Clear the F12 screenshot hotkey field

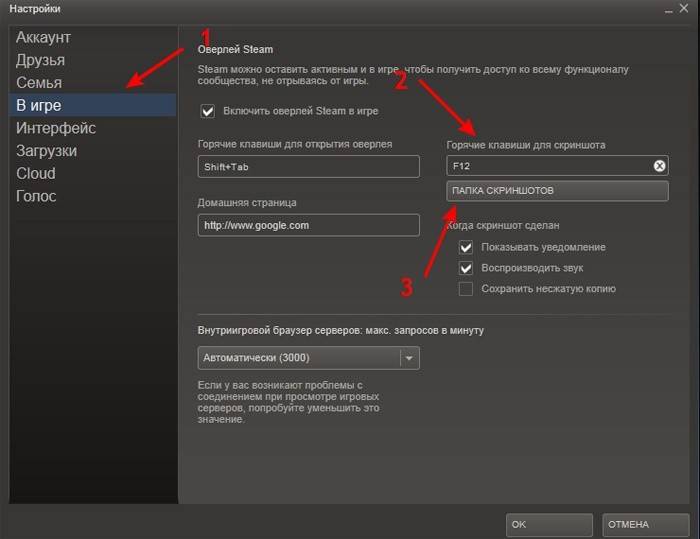(x=659, y=166)
